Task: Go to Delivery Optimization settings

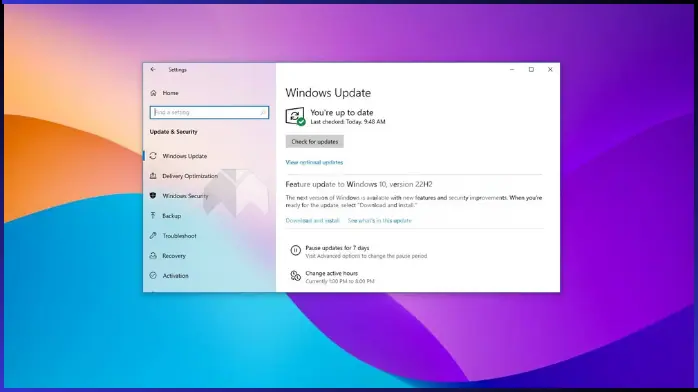Action: 190,176
